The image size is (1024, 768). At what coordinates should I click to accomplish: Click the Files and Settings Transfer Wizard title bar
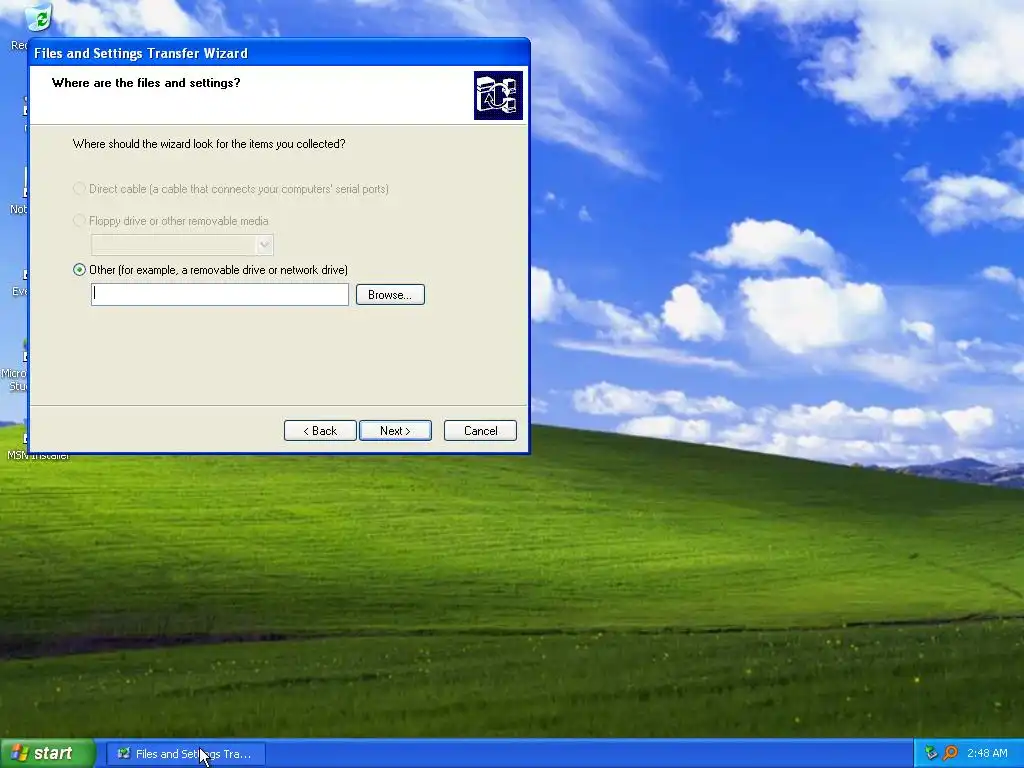279,53
